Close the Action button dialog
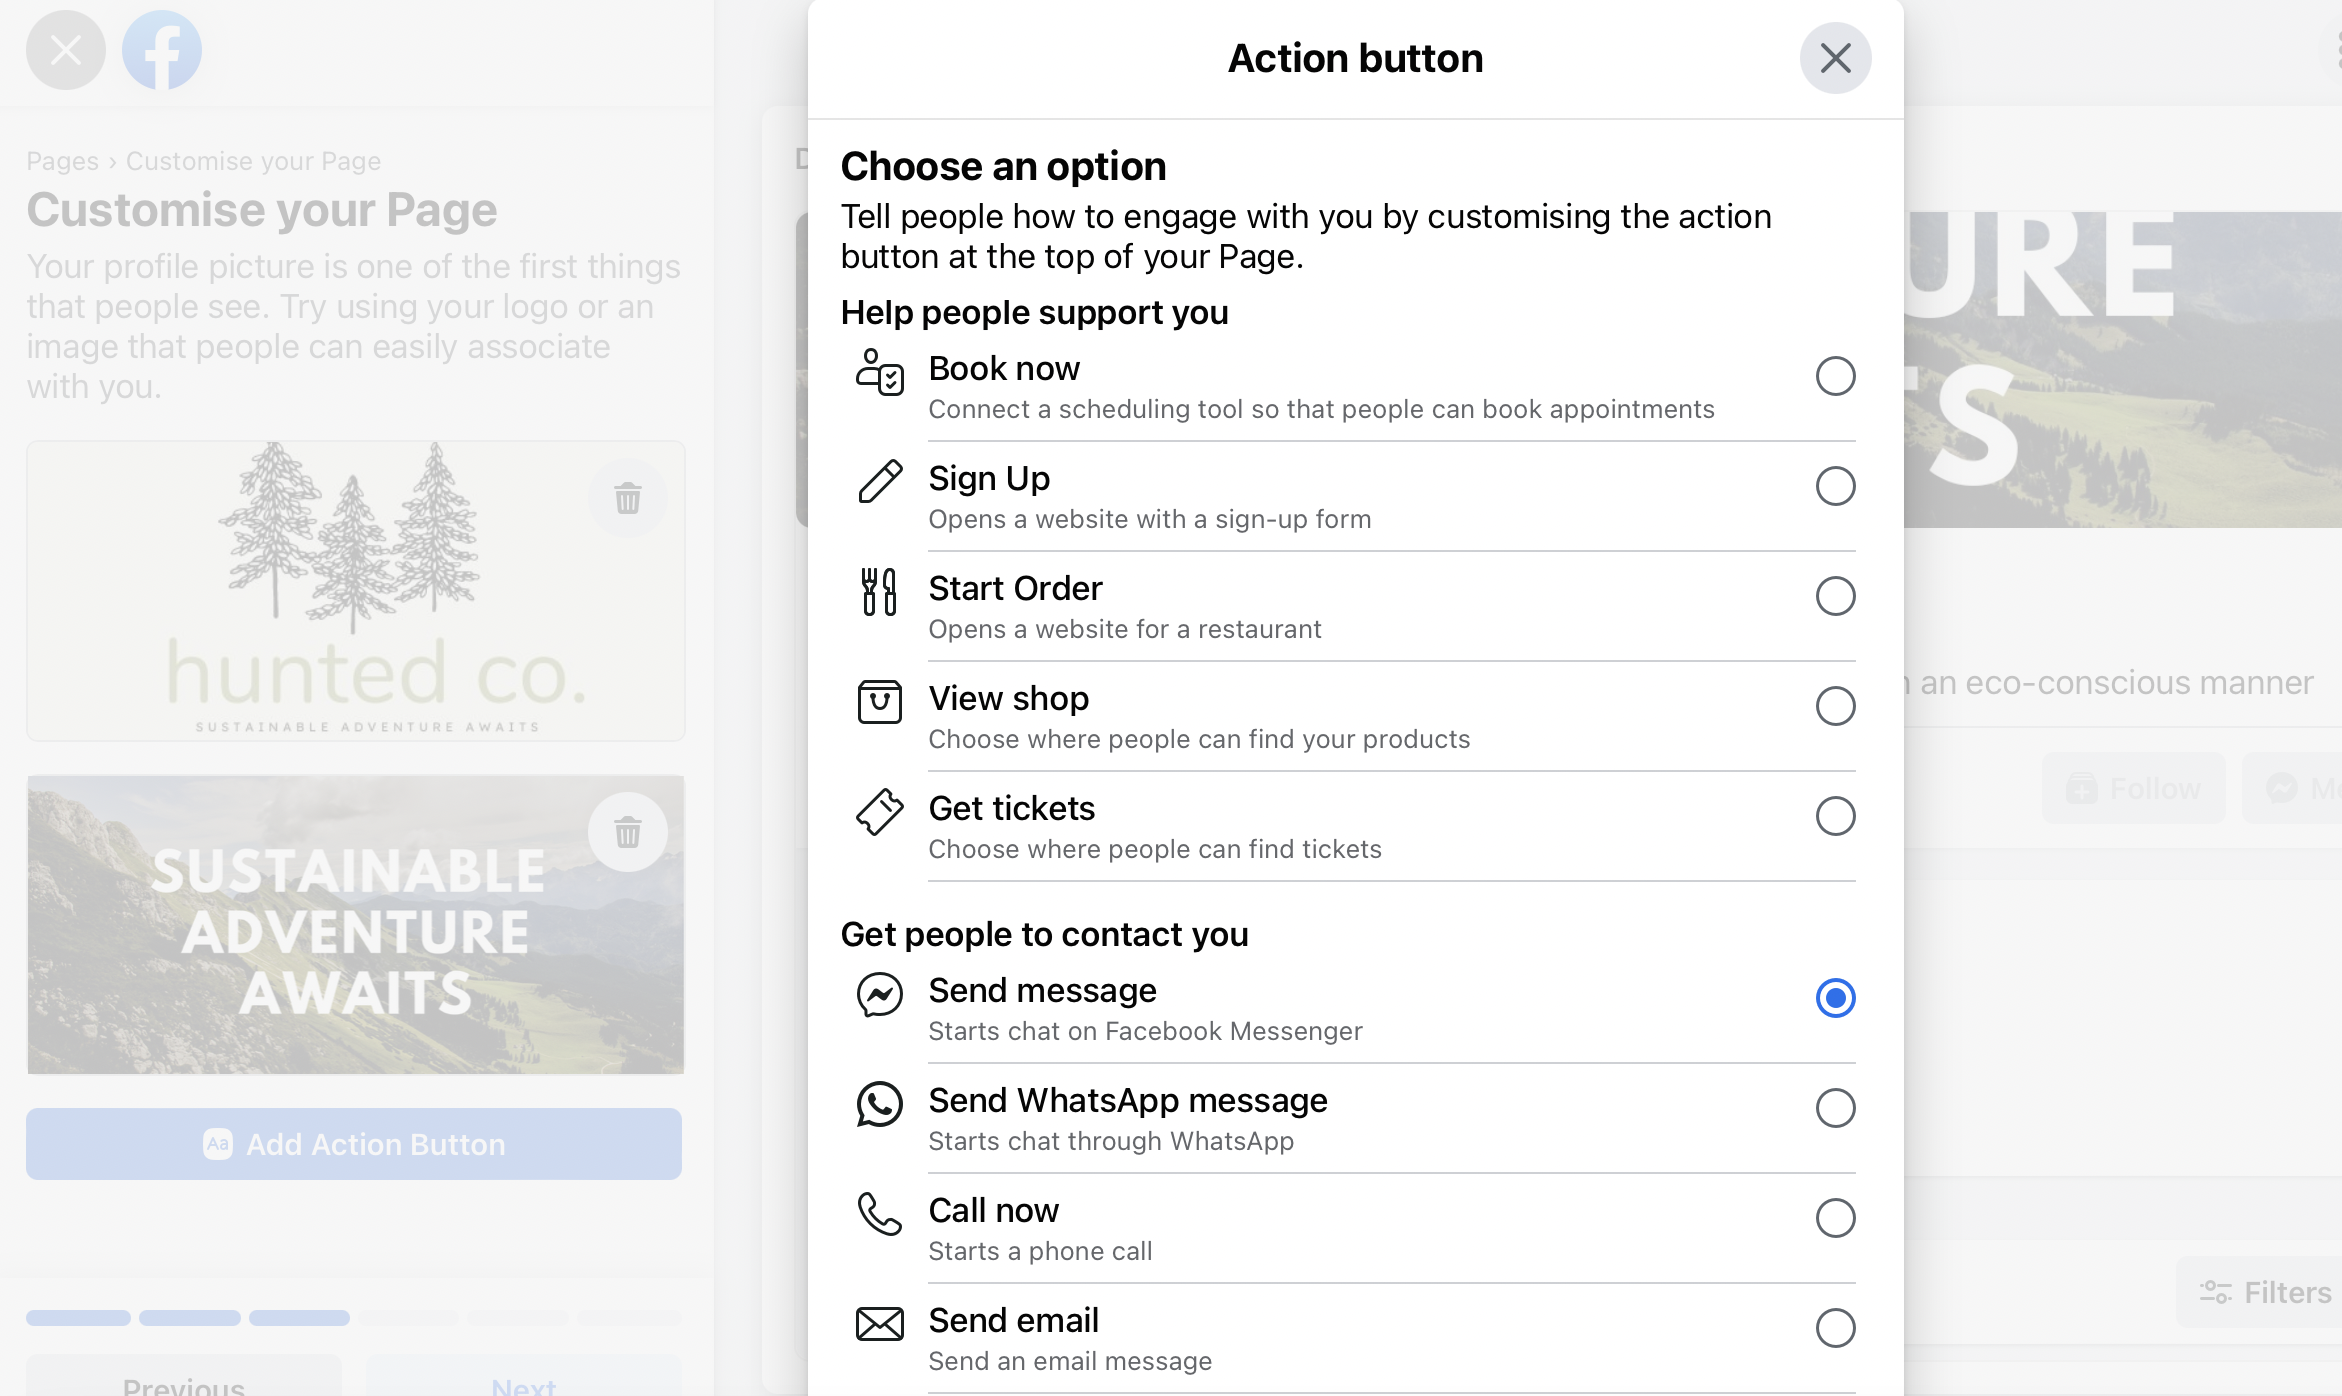The height and width of the screenshot is (1396, 2342). (x=1836, y=58)
